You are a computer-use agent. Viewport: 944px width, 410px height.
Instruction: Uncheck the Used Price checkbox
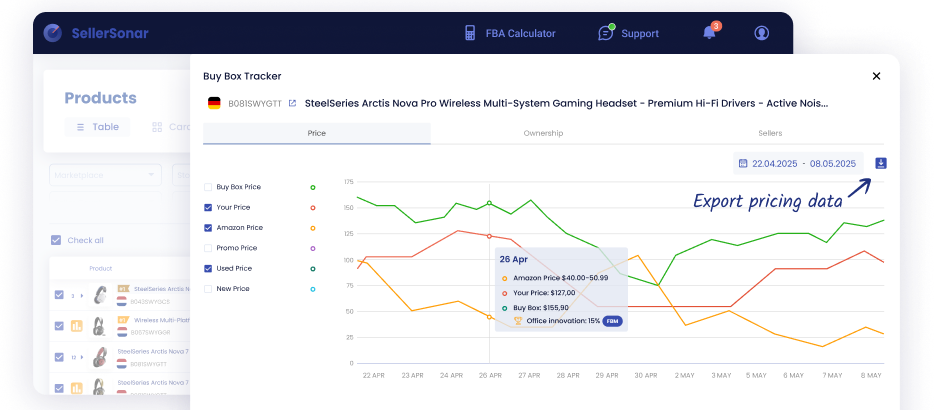pos(208,269)
